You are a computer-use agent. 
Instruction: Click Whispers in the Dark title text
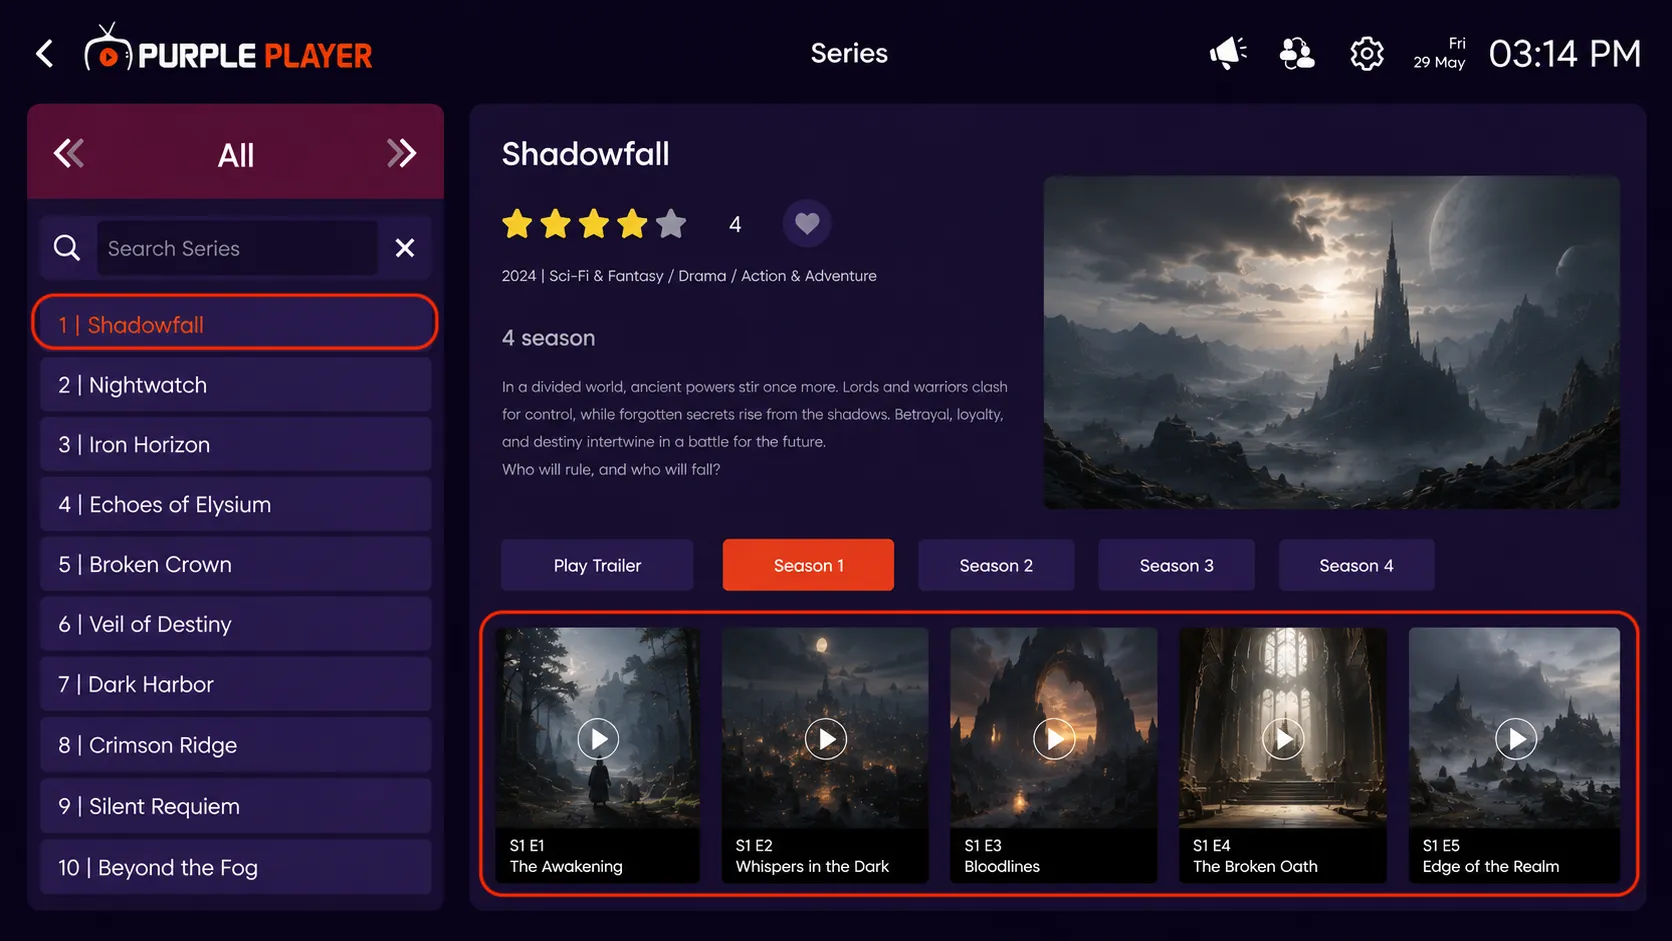click(x=812, y=866)
